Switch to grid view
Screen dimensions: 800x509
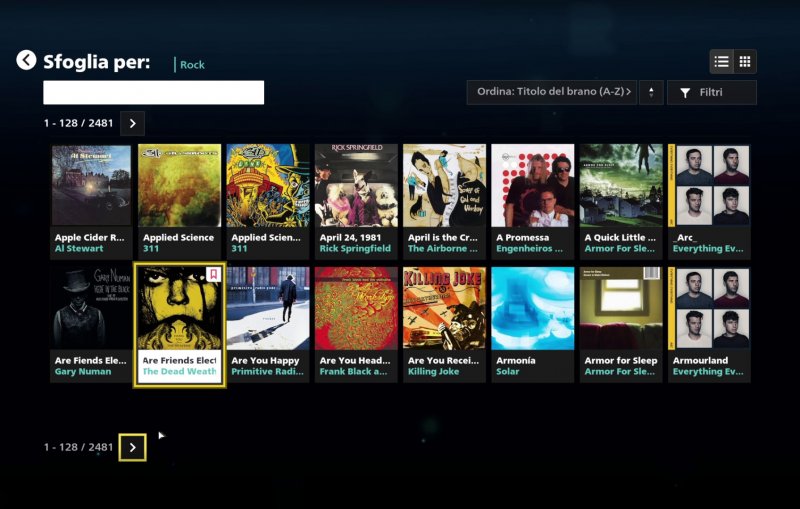(745, 62)
